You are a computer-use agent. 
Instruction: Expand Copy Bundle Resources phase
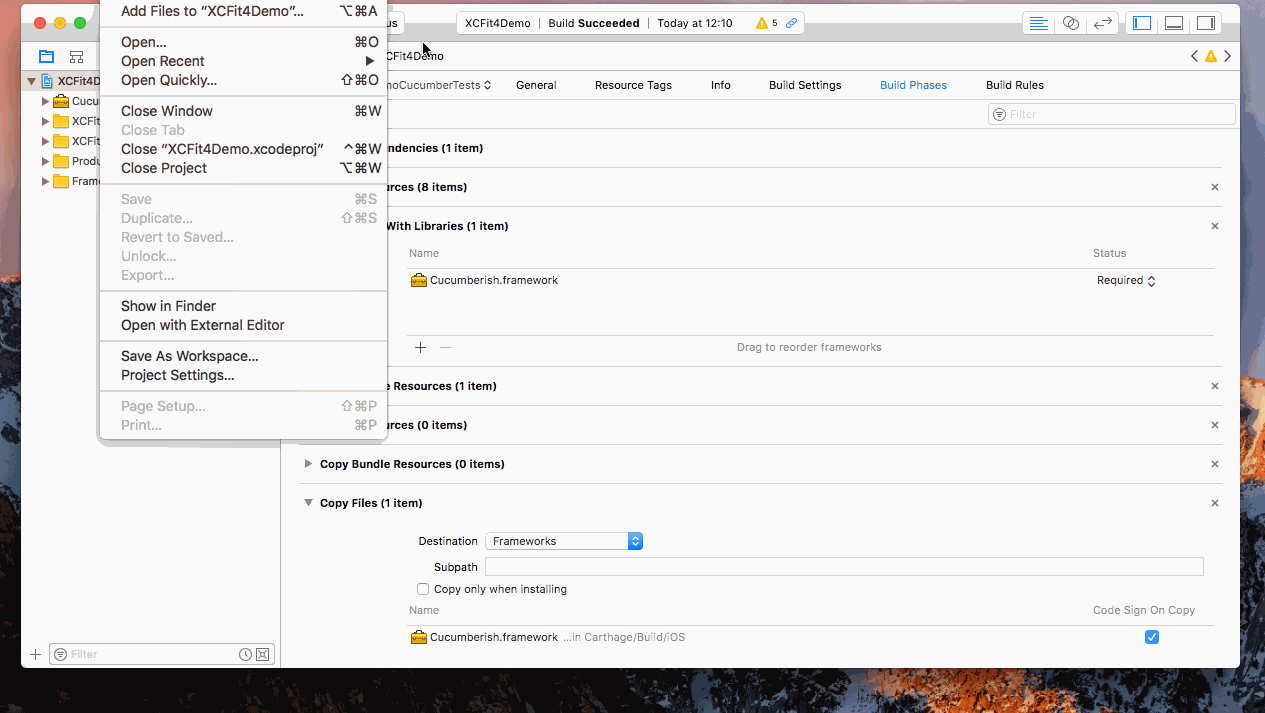click(x=308, y=464)
